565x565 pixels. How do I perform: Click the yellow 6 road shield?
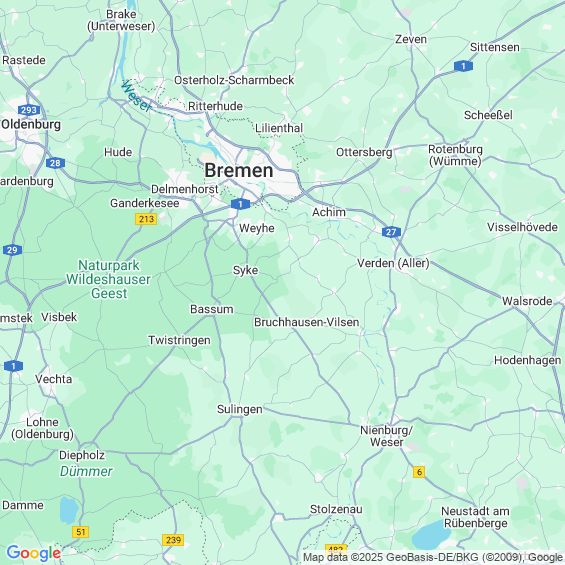tap(419, 472)
